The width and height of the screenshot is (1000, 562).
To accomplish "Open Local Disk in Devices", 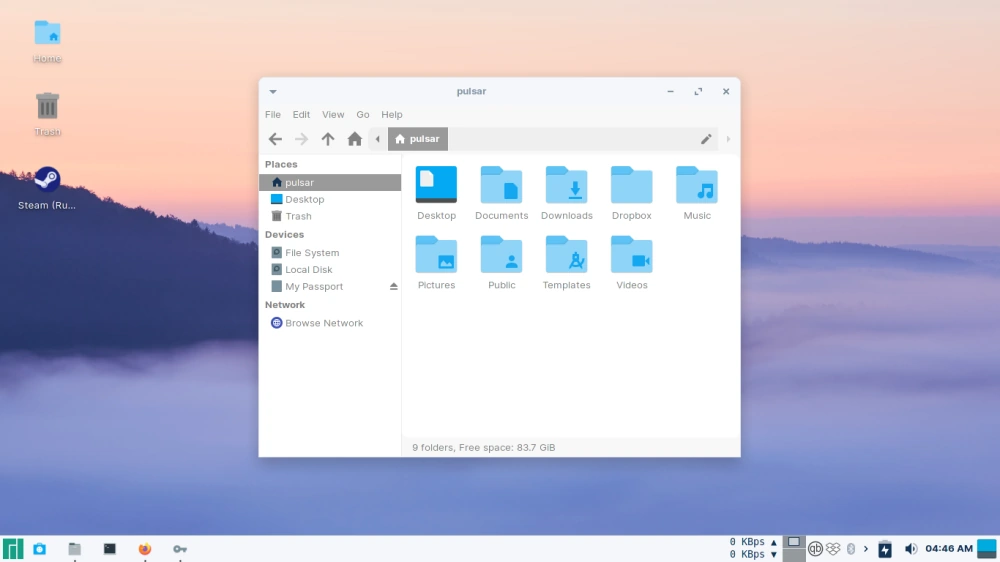I will pos(330,270).
